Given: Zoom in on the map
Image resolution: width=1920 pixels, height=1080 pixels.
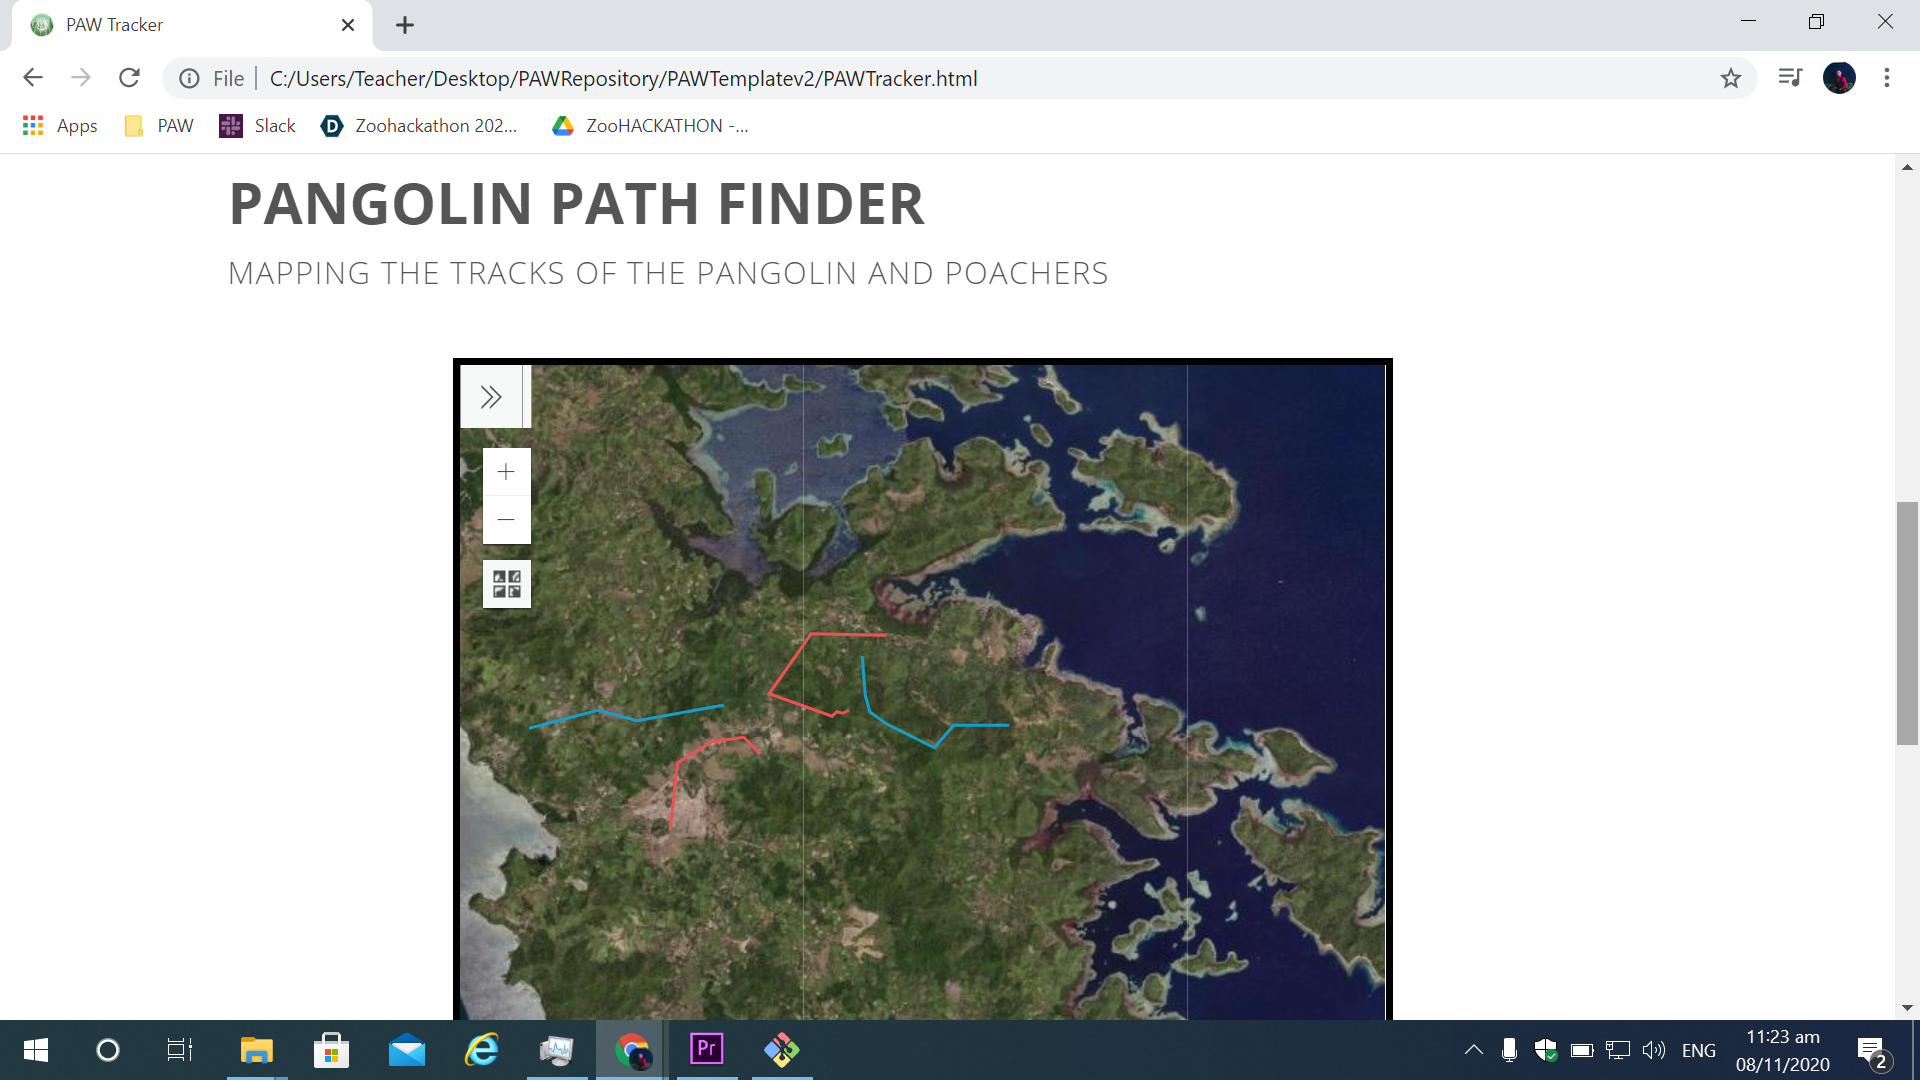Looking at the screenshot, I should click(506, 472).
